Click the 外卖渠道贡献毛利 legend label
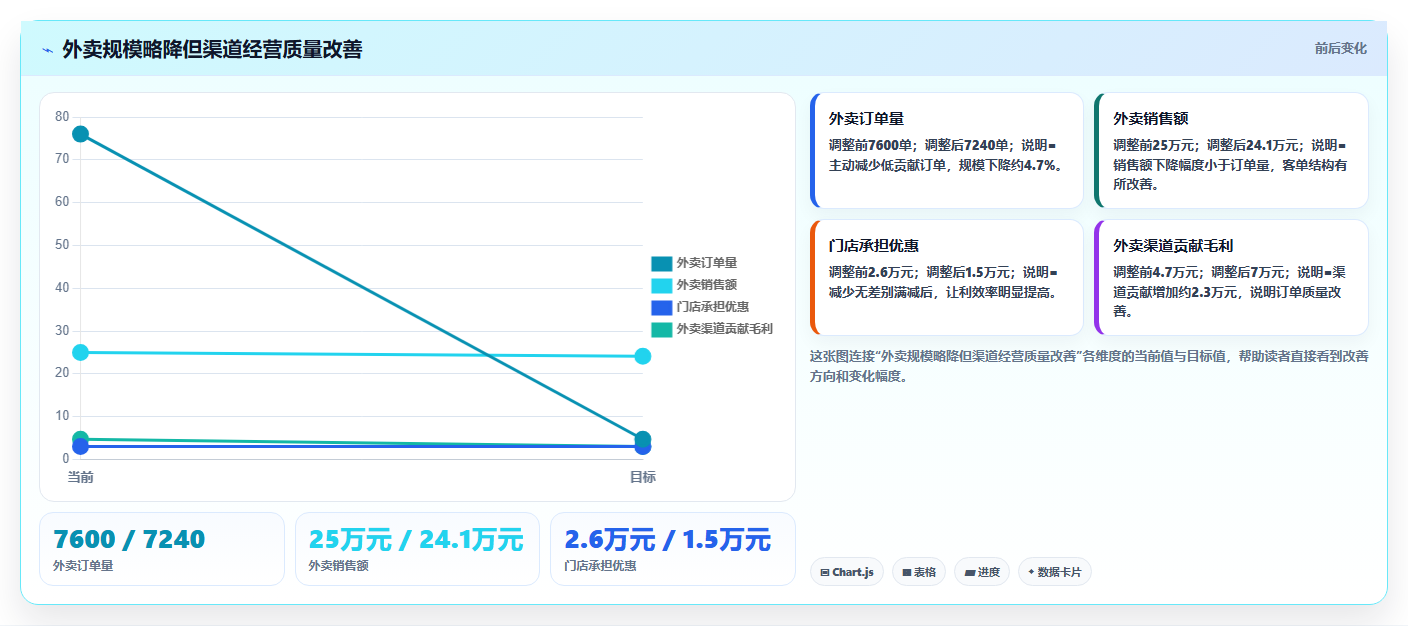The width and height of the screenshot is (1408, 626). click(x=725, y=329)
